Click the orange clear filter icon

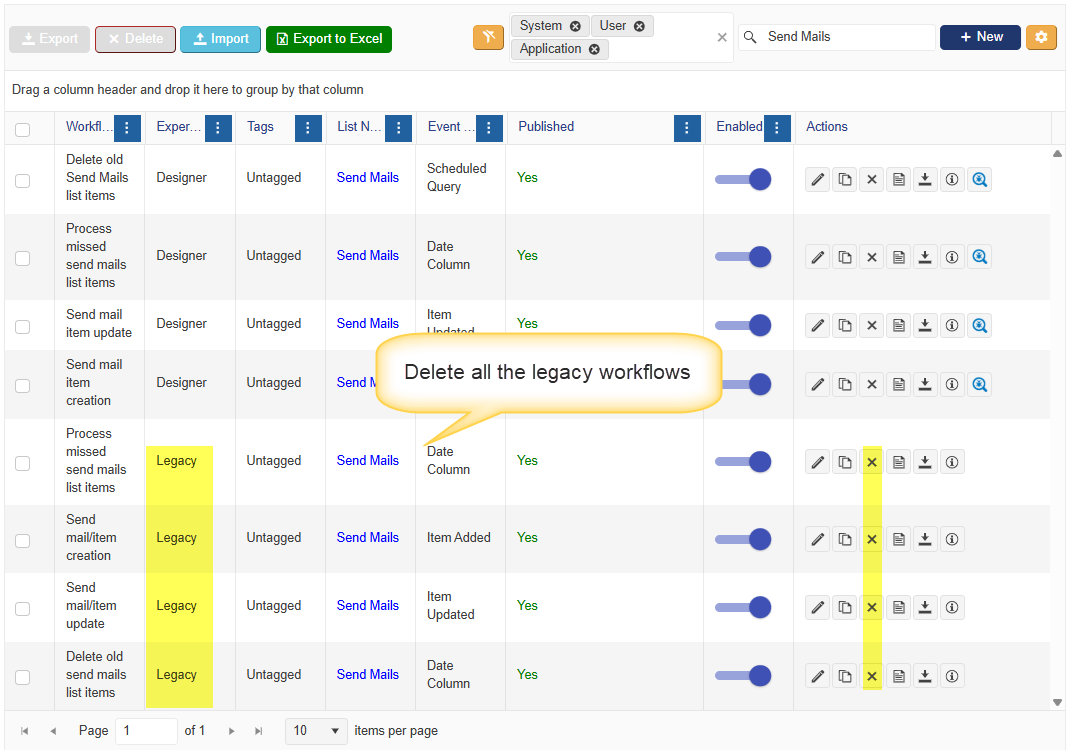point(488,38)
